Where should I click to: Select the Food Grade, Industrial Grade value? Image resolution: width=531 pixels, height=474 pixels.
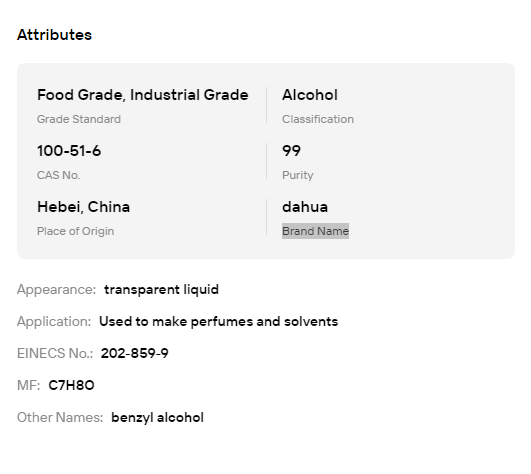(x=143, y=95)
